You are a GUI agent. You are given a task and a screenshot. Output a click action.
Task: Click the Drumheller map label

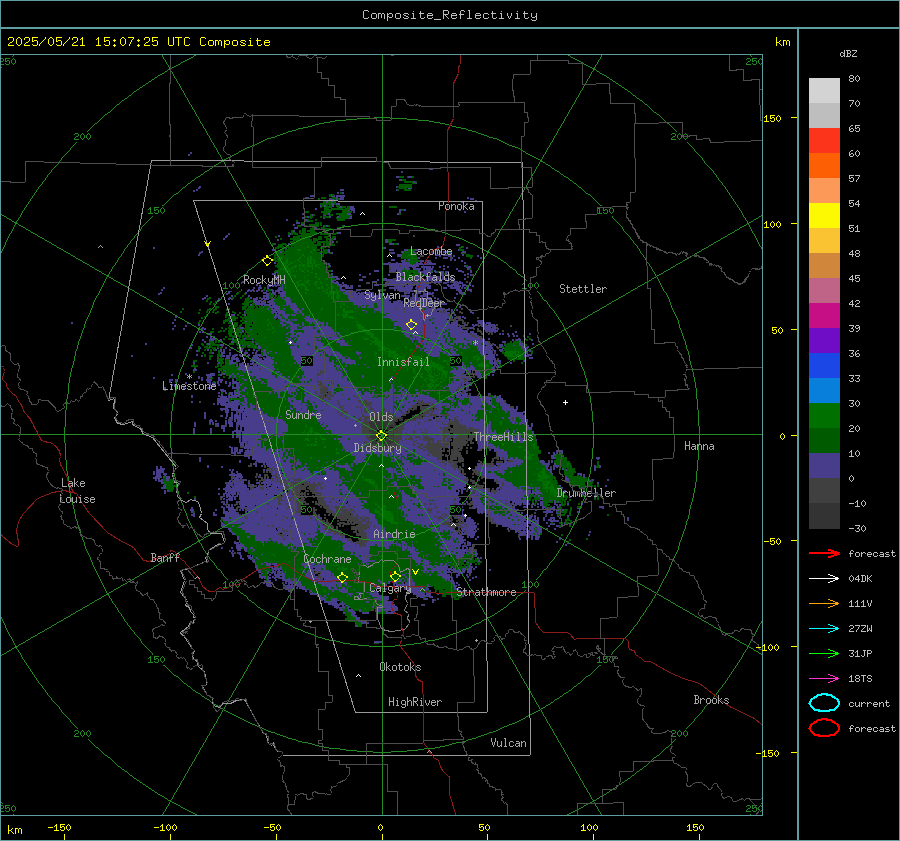point(586,493)
